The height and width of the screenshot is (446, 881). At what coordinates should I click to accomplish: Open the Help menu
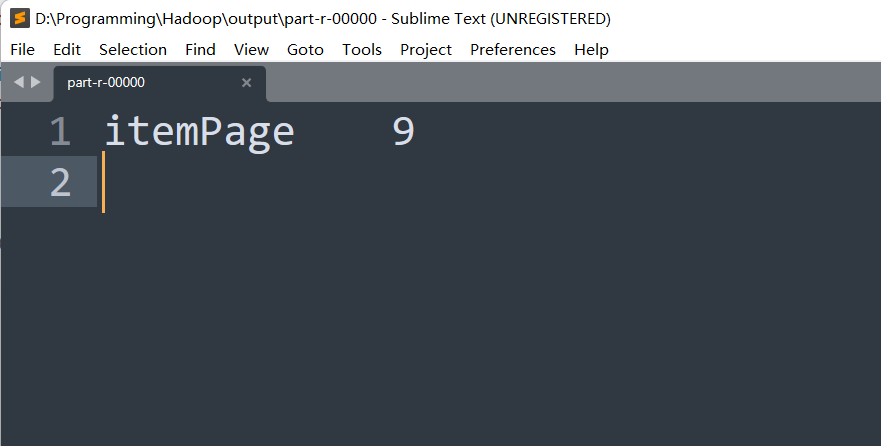pyautogui.click(x=591, y=49)
